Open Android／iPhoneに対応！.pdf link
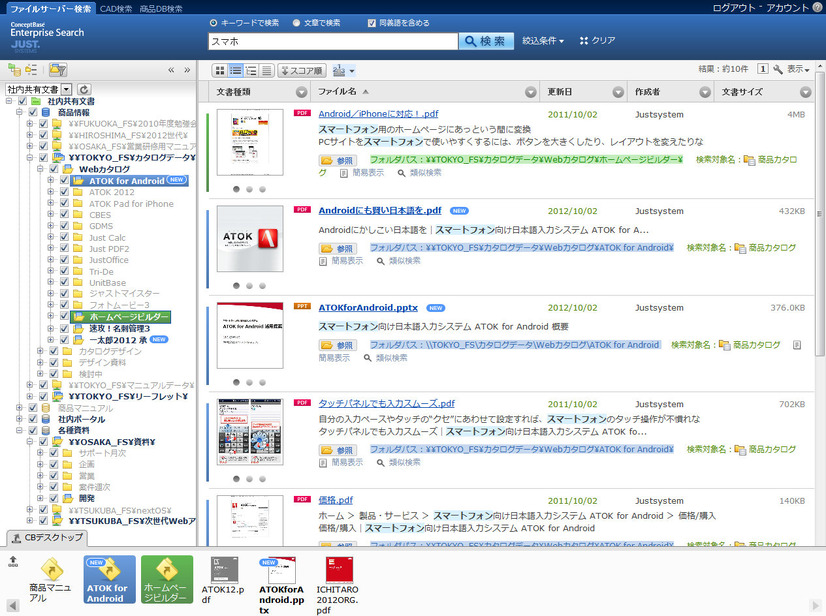Viewport: 826px width, 616px height. point(378,114)
